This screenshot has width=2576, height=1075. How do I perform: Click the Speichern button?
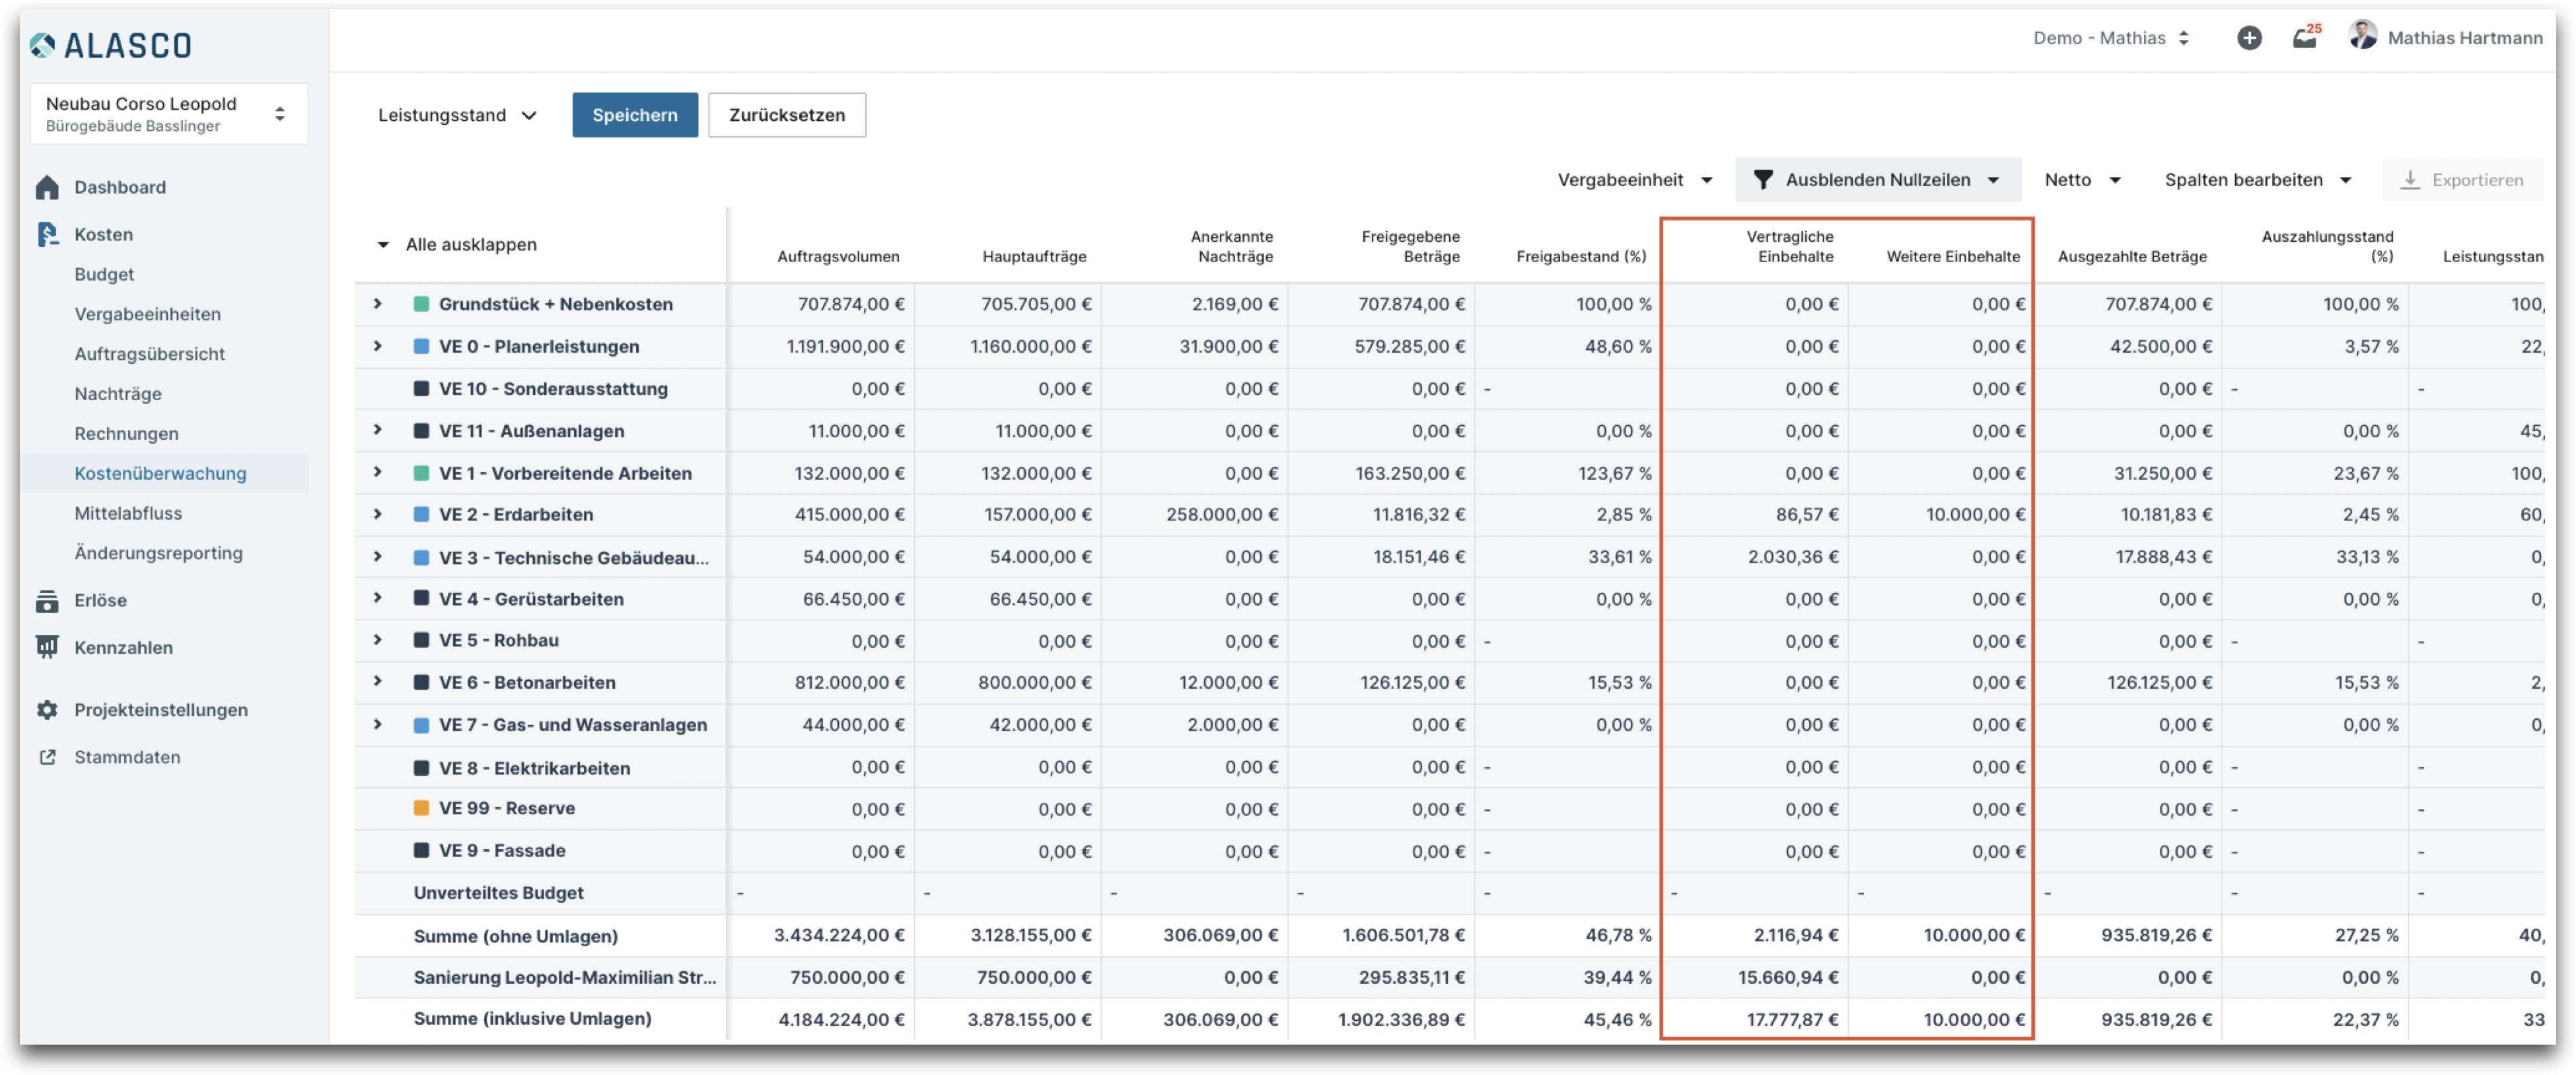[x=635, y=115]
